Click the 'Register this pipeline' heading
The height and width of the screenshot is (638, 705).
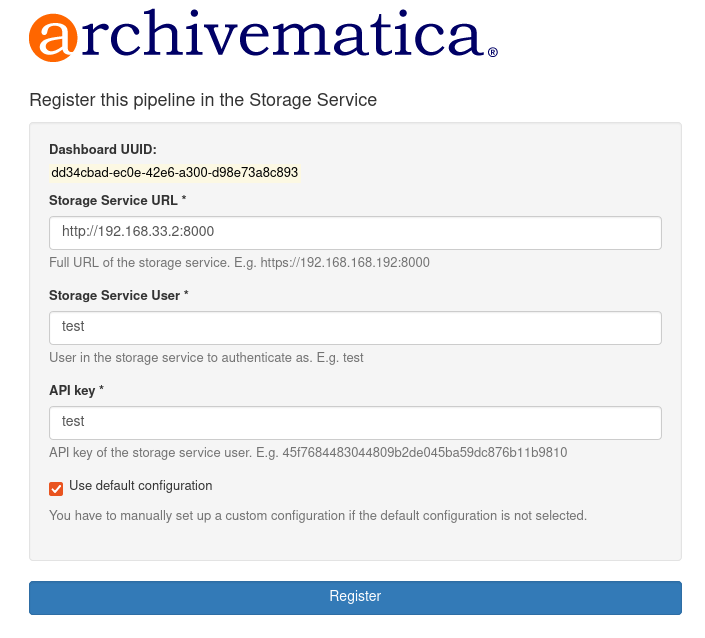click(x=203, y=100)
